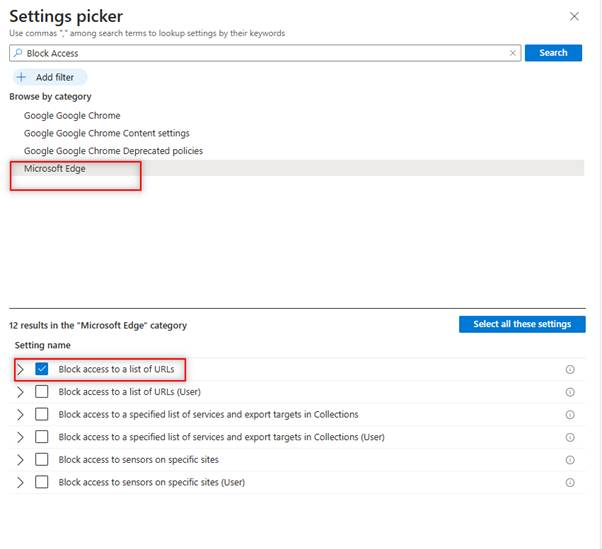Screen dimensions: 602x549
Task: Click Add filter button
Action: coord(50,77)
